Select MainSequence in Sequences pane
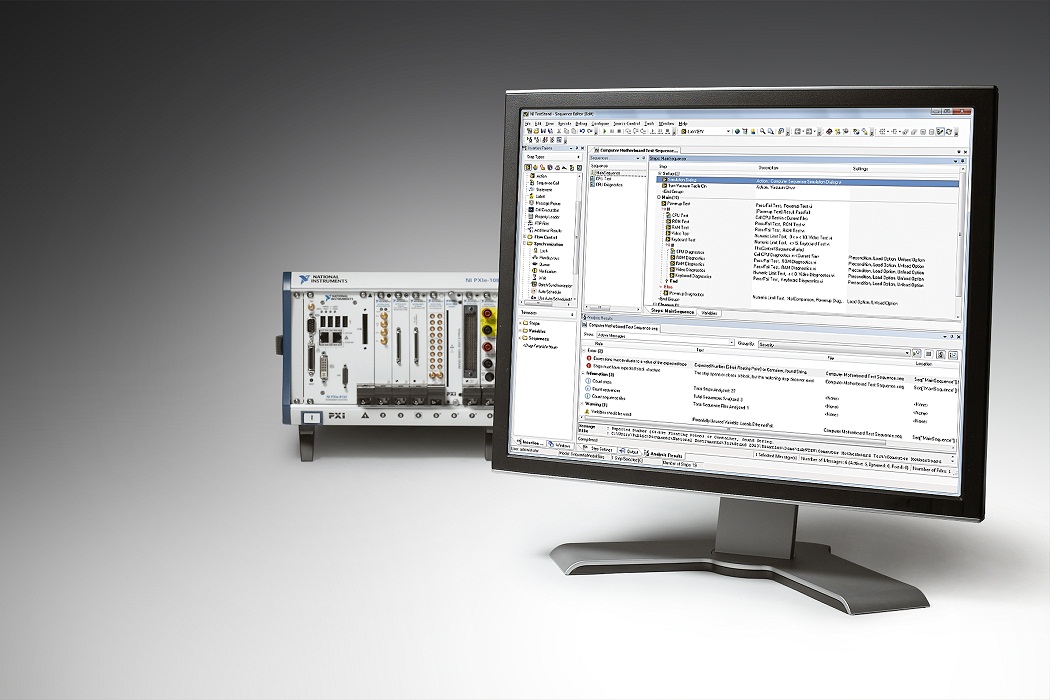Viewport: 1050px width, 700px height. click(606, 173)
